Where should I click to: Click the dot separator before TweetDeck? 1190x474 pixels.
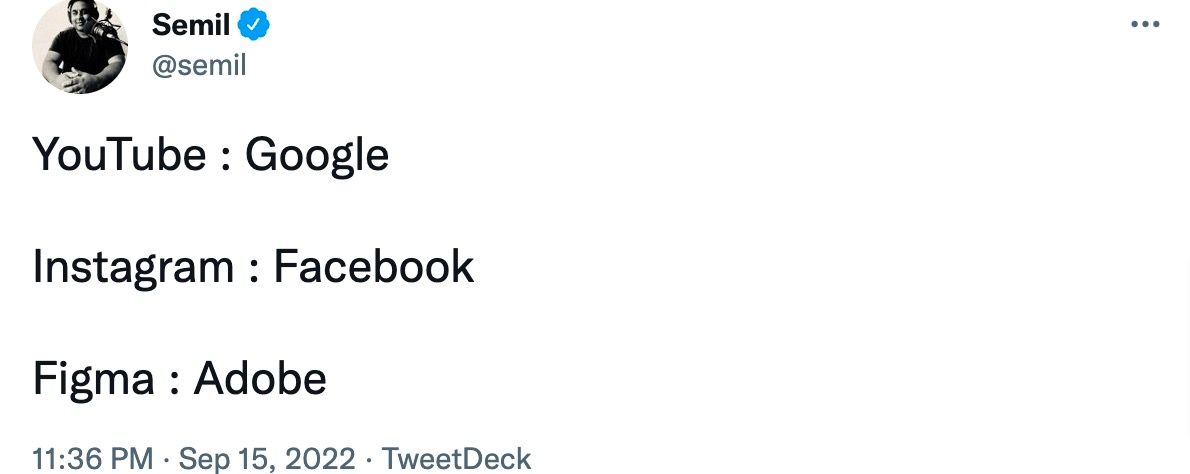[368, 460]
